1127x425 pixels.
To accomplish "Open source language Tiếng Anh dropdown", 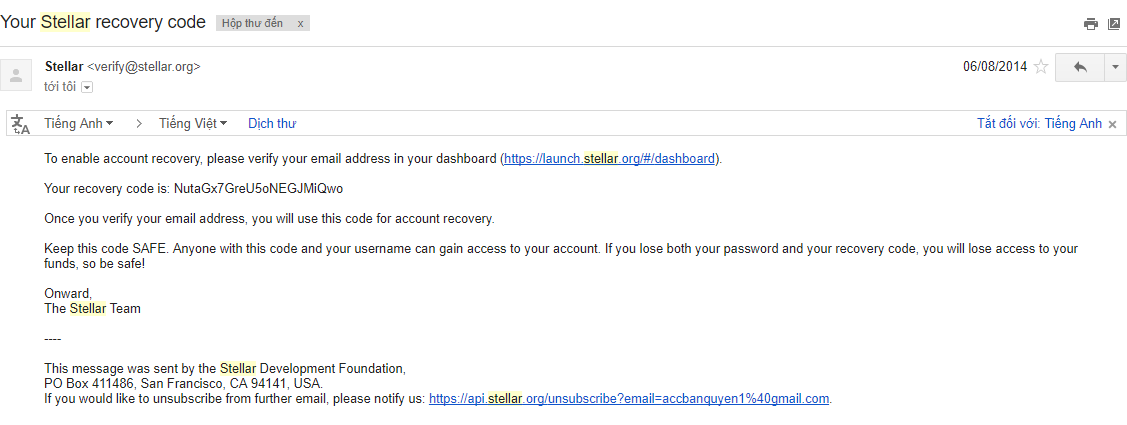I will coord(78,123).
